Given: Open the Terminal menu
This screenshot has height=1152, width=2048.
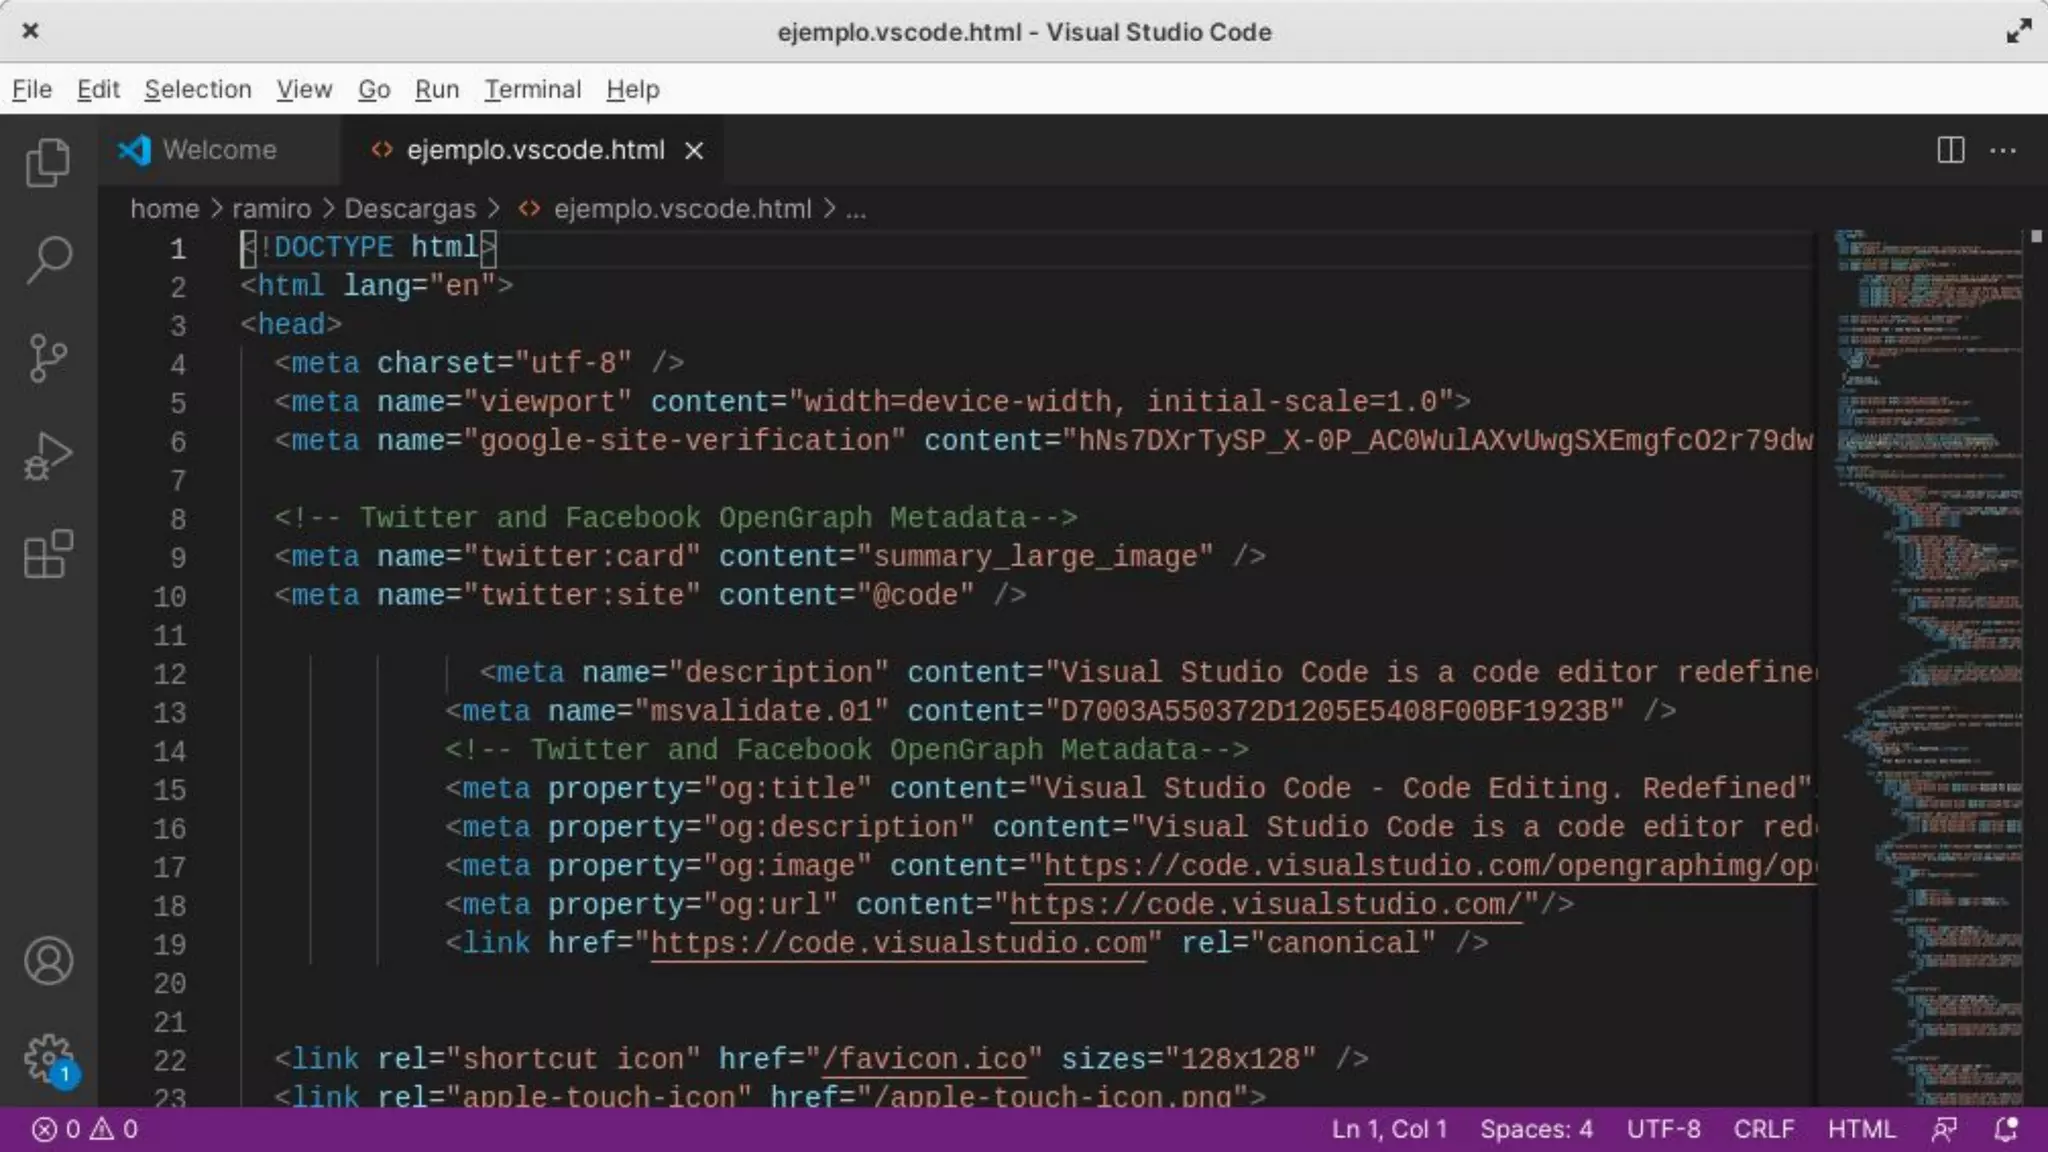Looking at the screenshot, I should pyautogui.click(x=532, y=89).
